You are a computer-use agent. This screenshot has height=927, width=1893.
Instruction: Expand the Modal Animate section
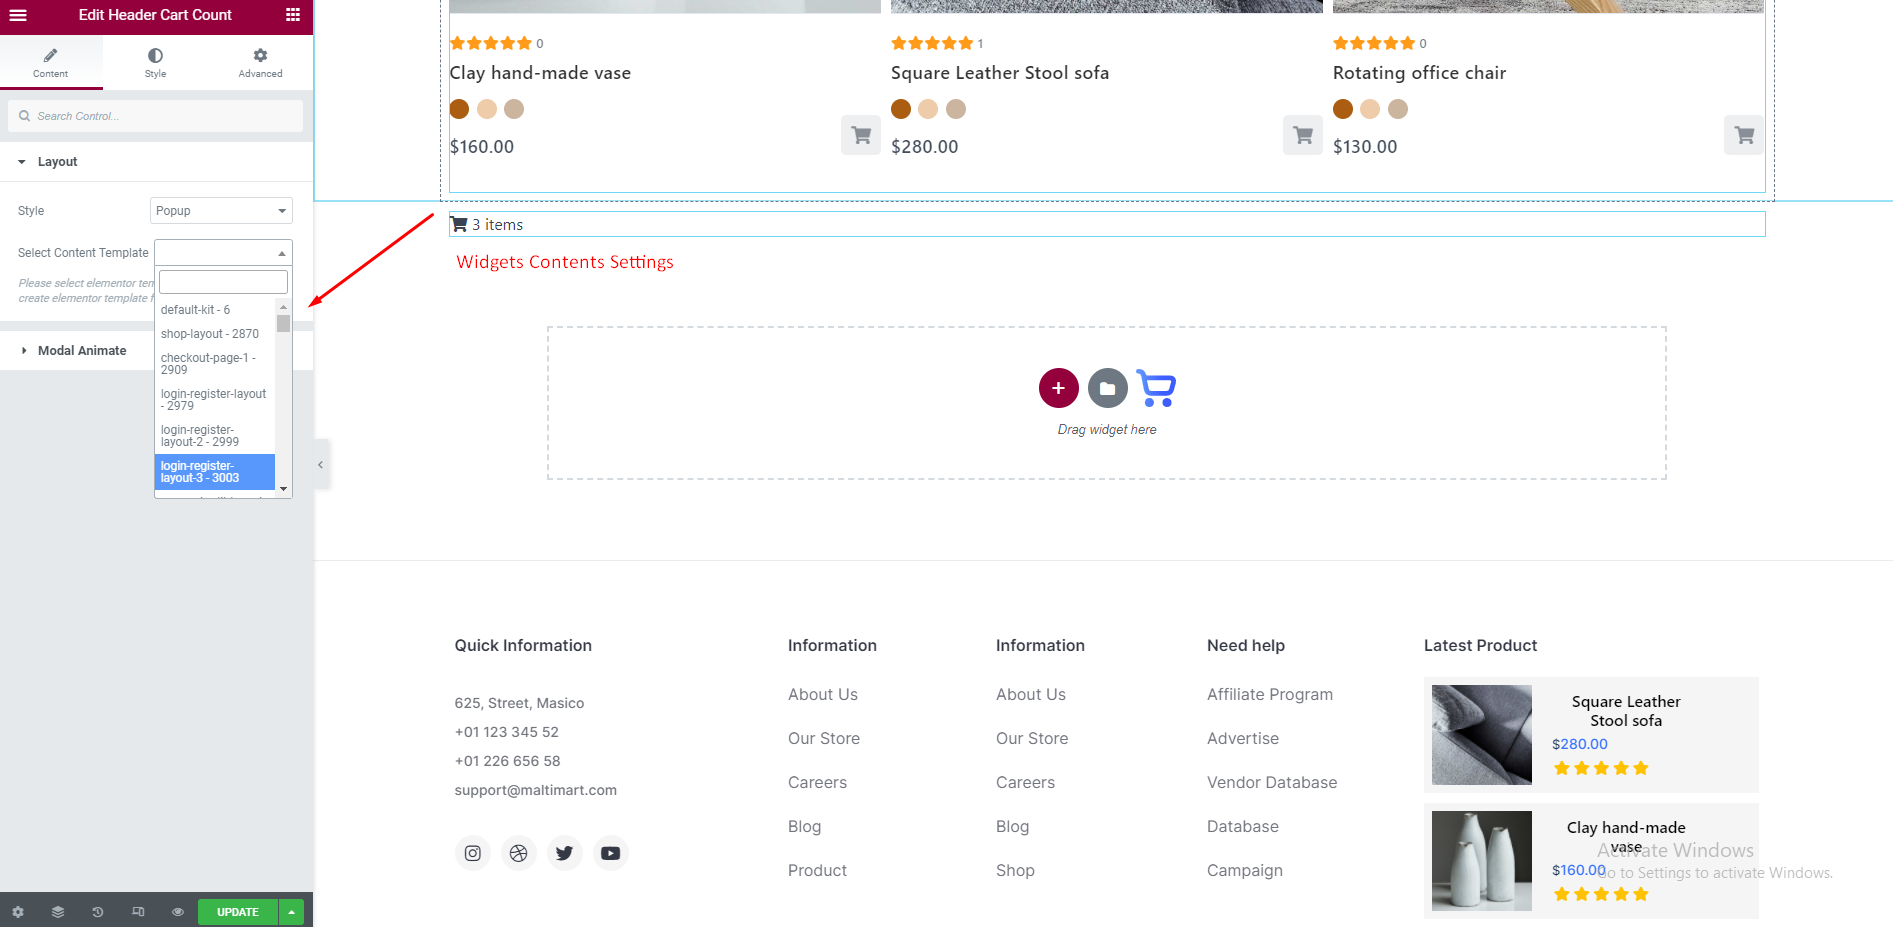82,351
